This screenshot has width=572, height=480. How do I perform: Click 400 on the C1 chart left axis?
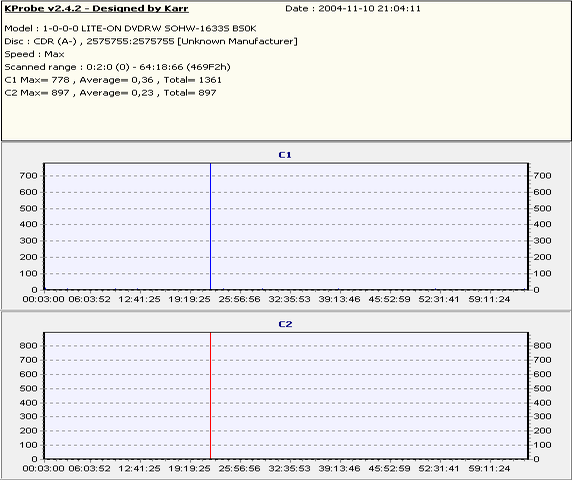coord(28,224)
